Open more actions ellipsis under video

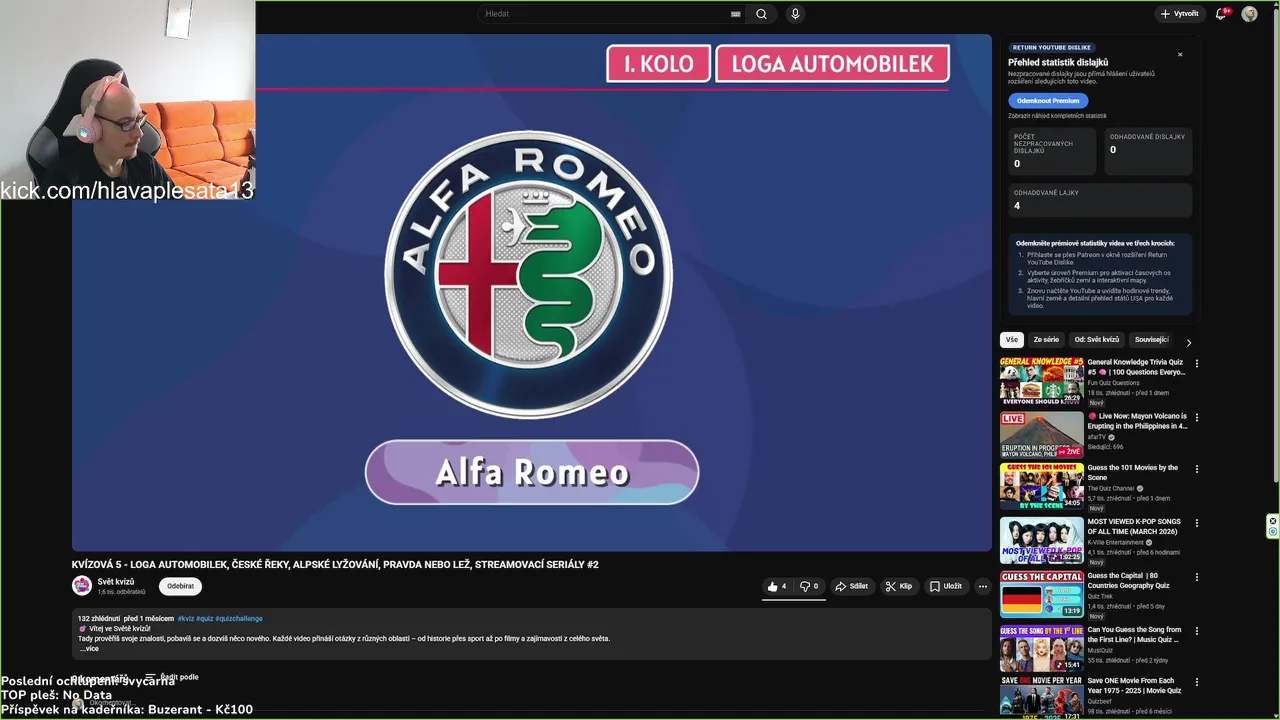983,586
